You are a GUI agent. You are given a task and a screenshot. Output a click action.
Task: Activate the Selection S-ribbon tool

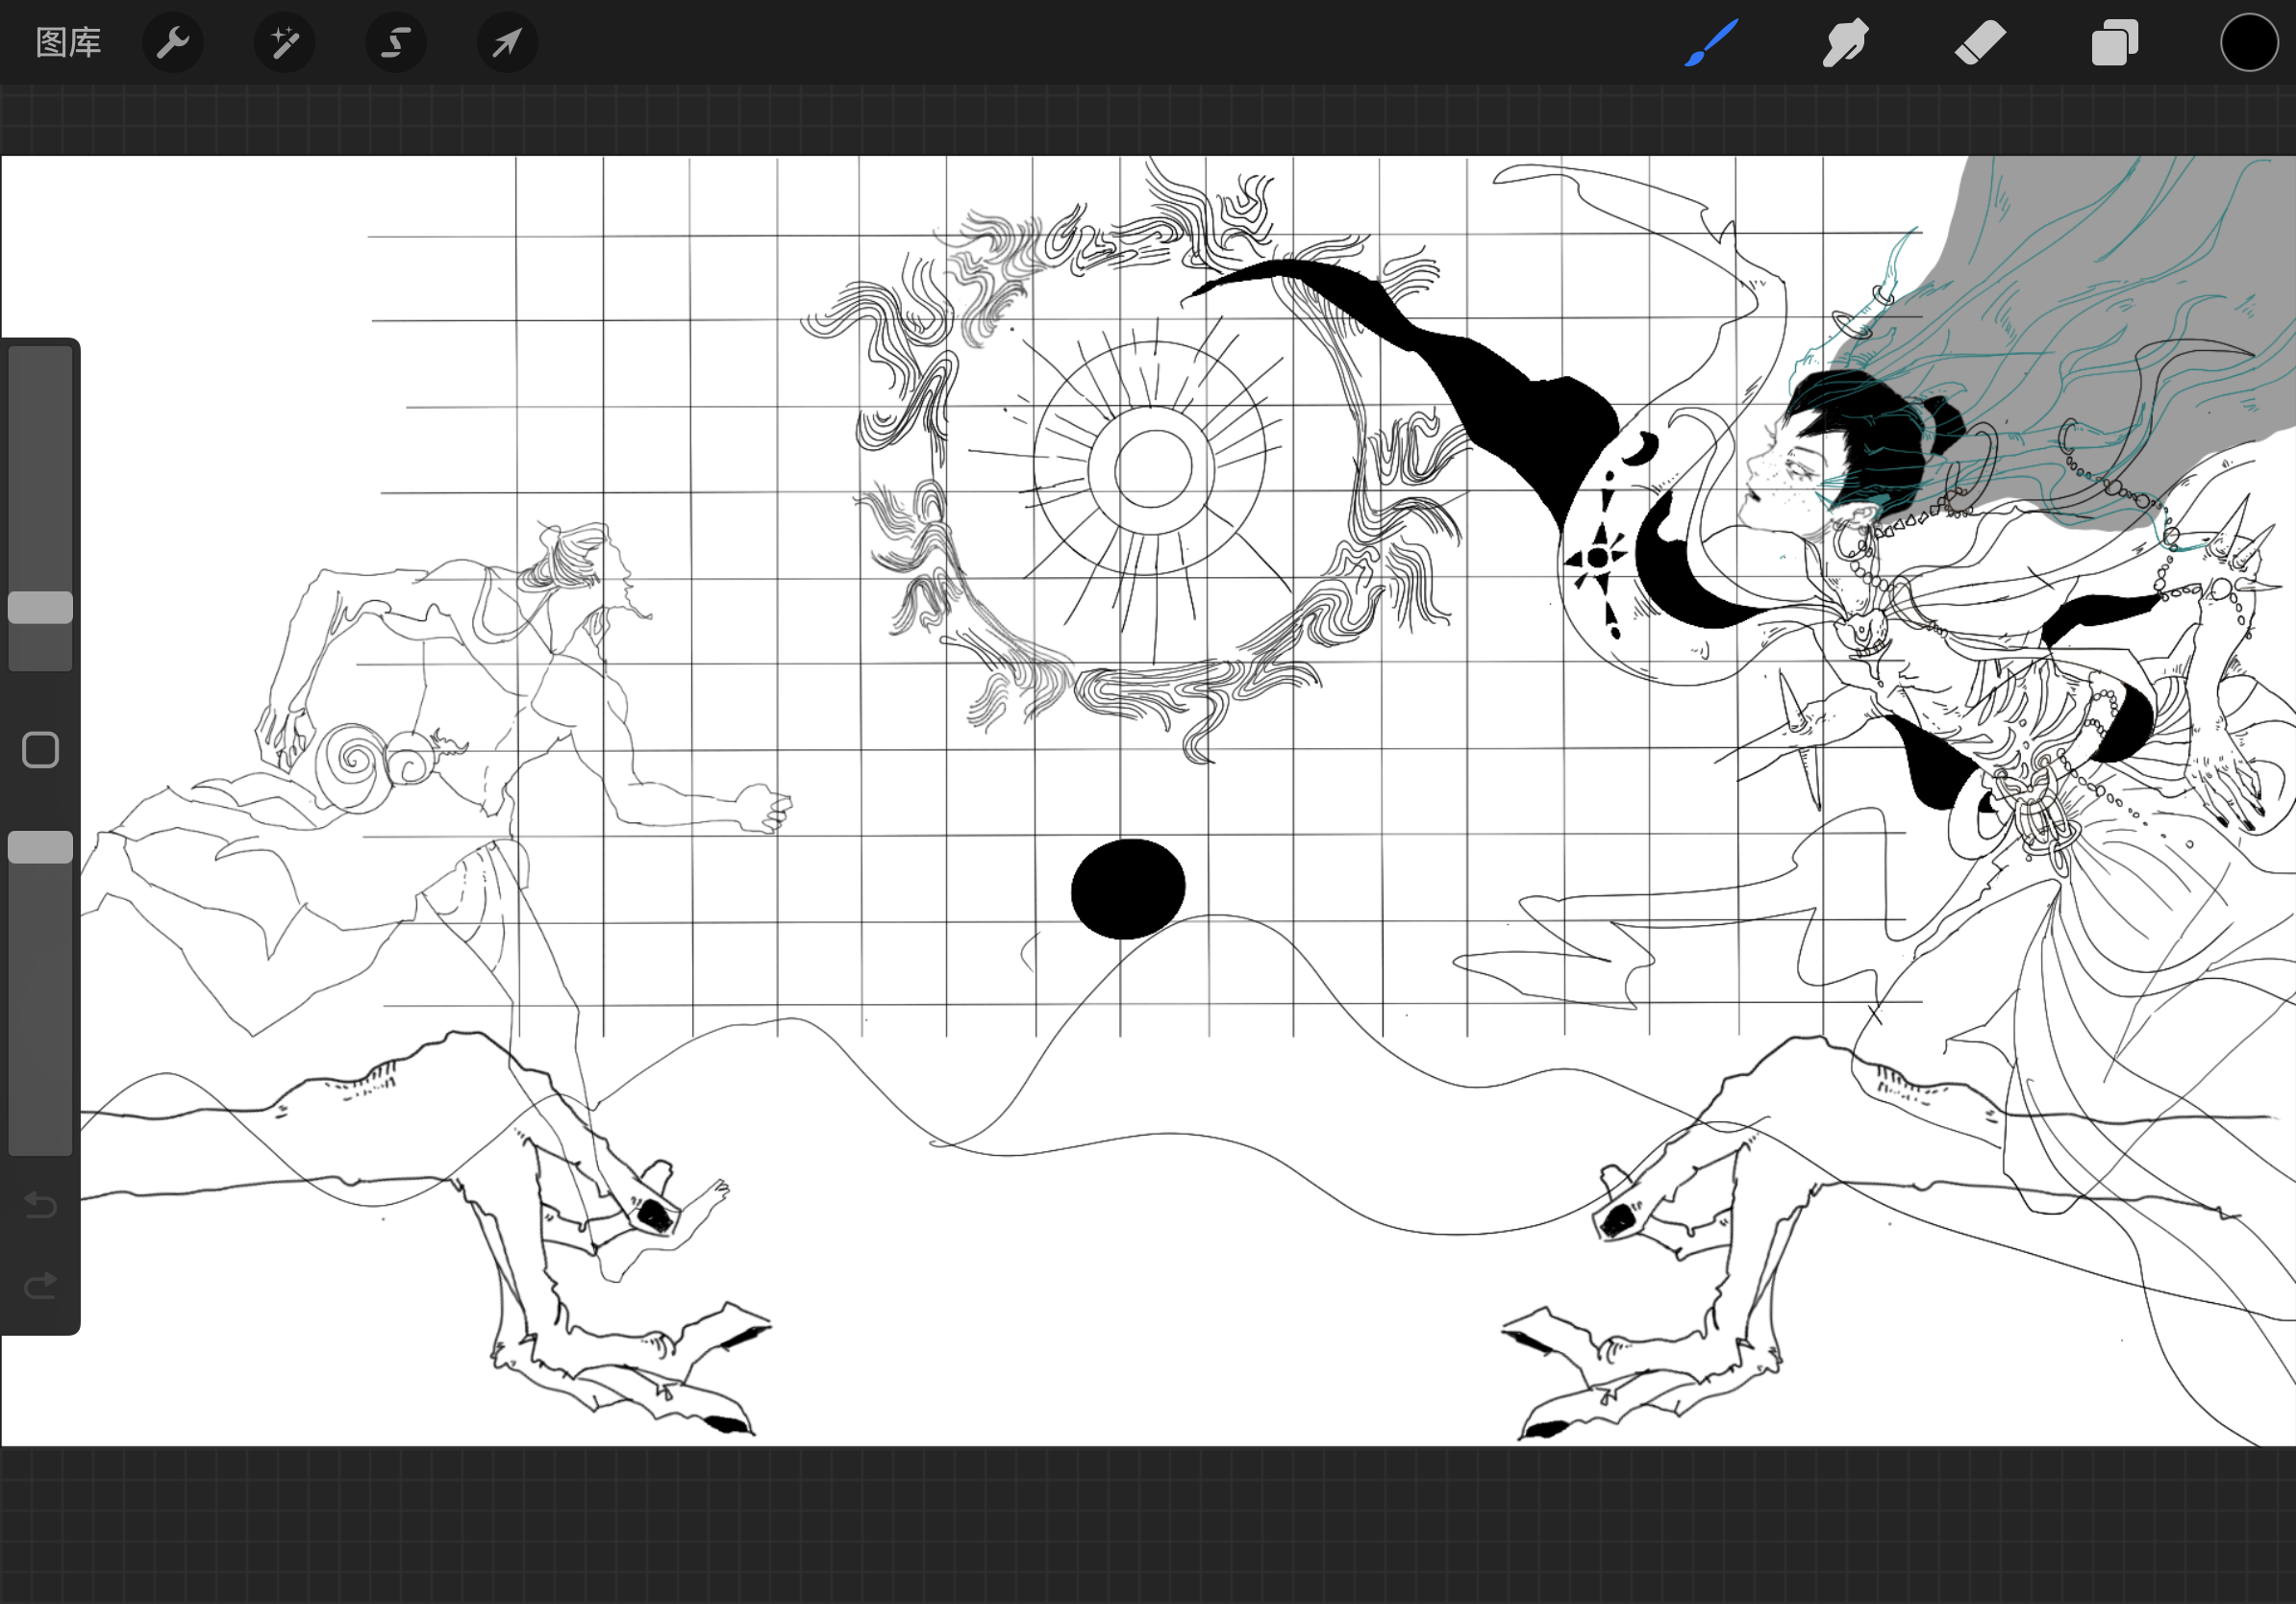(x=396, y=43)
